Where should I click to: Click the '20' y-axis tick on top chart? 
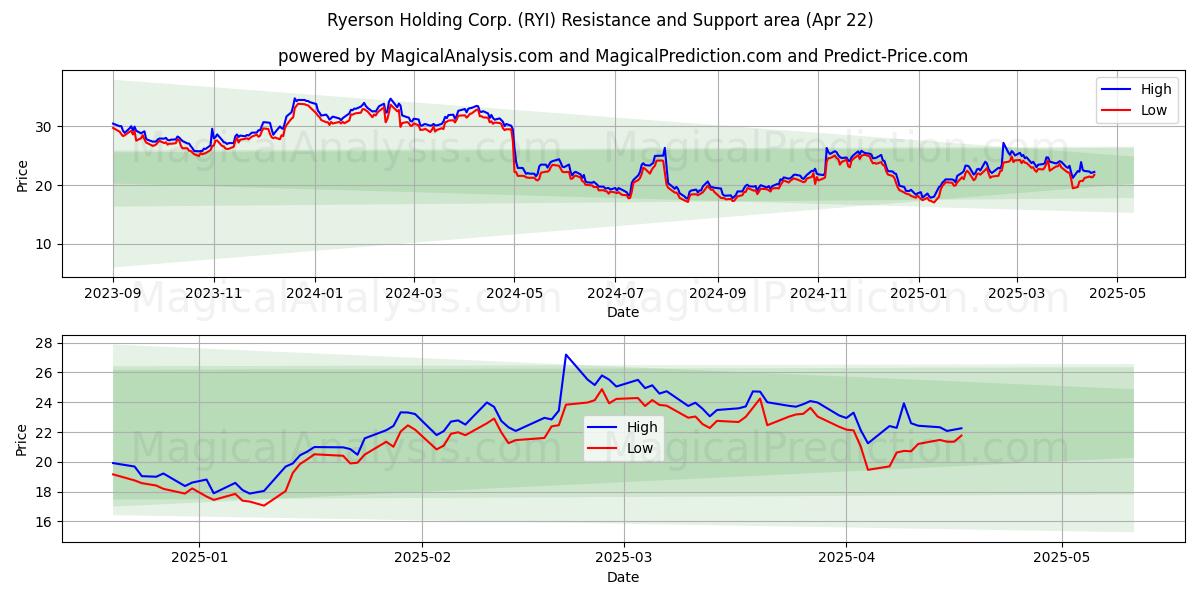[x=45, y=185]
